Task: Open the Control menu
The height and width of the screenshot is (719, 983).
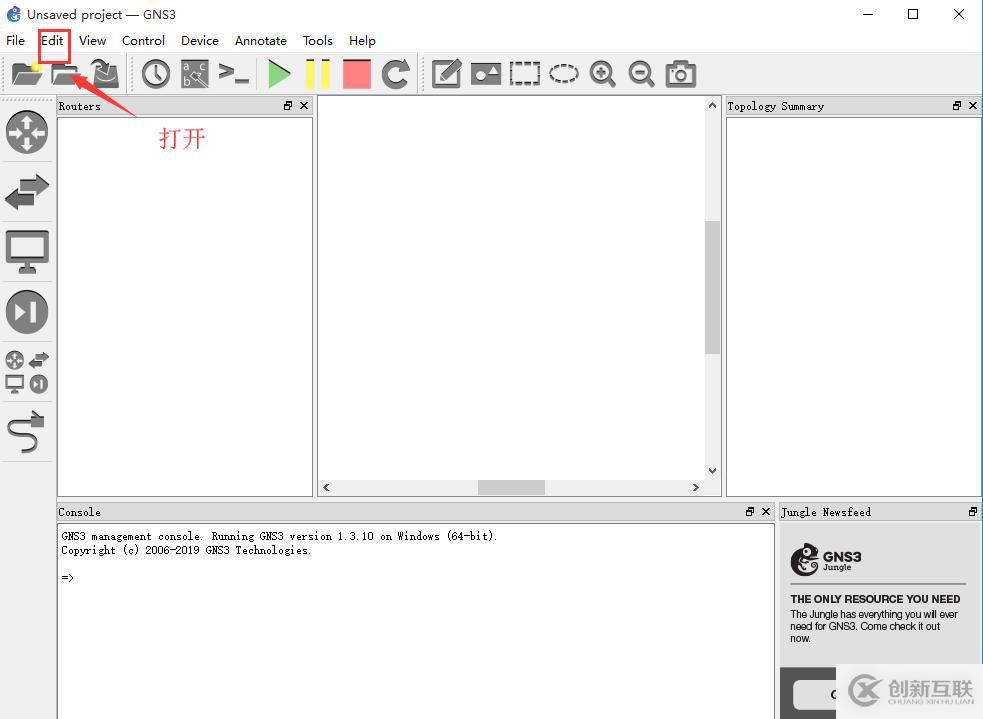Action: coord(143,41)
